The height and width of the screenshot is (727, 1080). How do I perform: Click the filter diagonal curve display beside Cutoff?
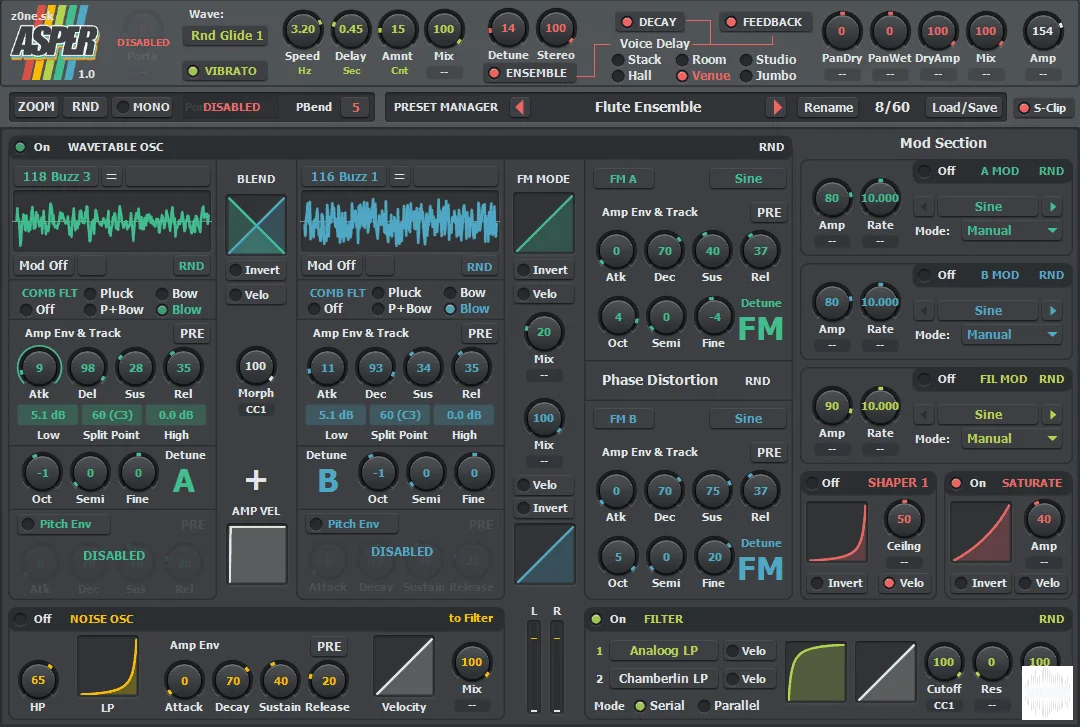(x=886, y=672)
